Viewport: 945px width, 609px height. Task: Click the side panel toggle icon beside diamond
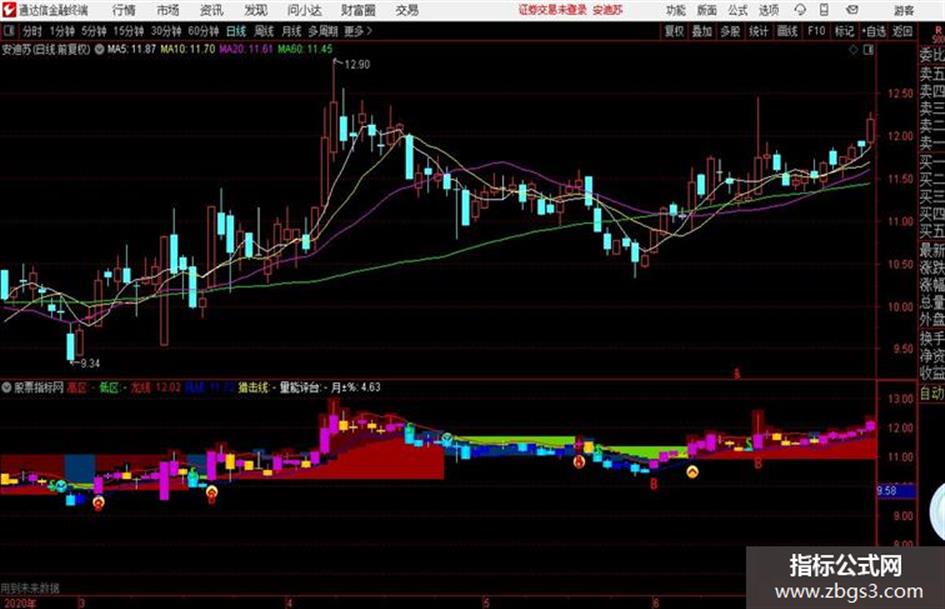[868, 51]
